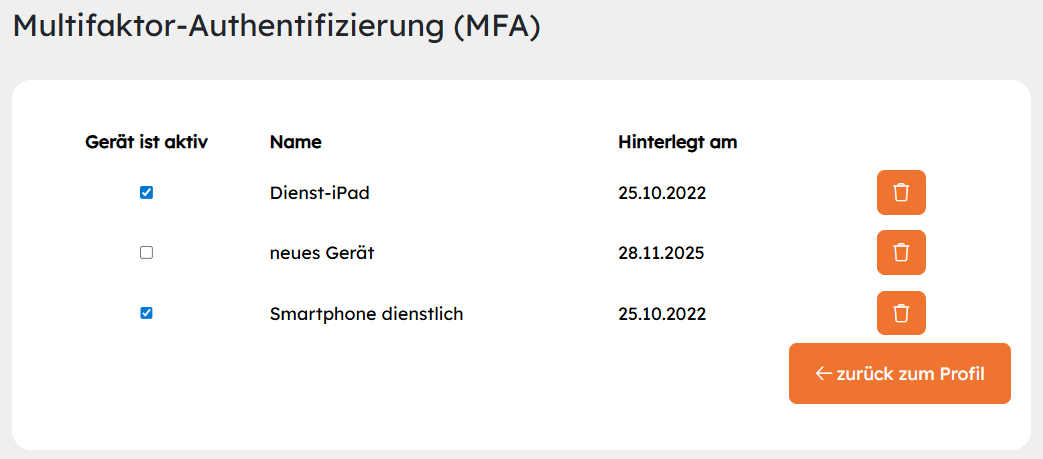
Task: Click the Multifaktor-Authentifizierung heading text
Action: (228, 27)
